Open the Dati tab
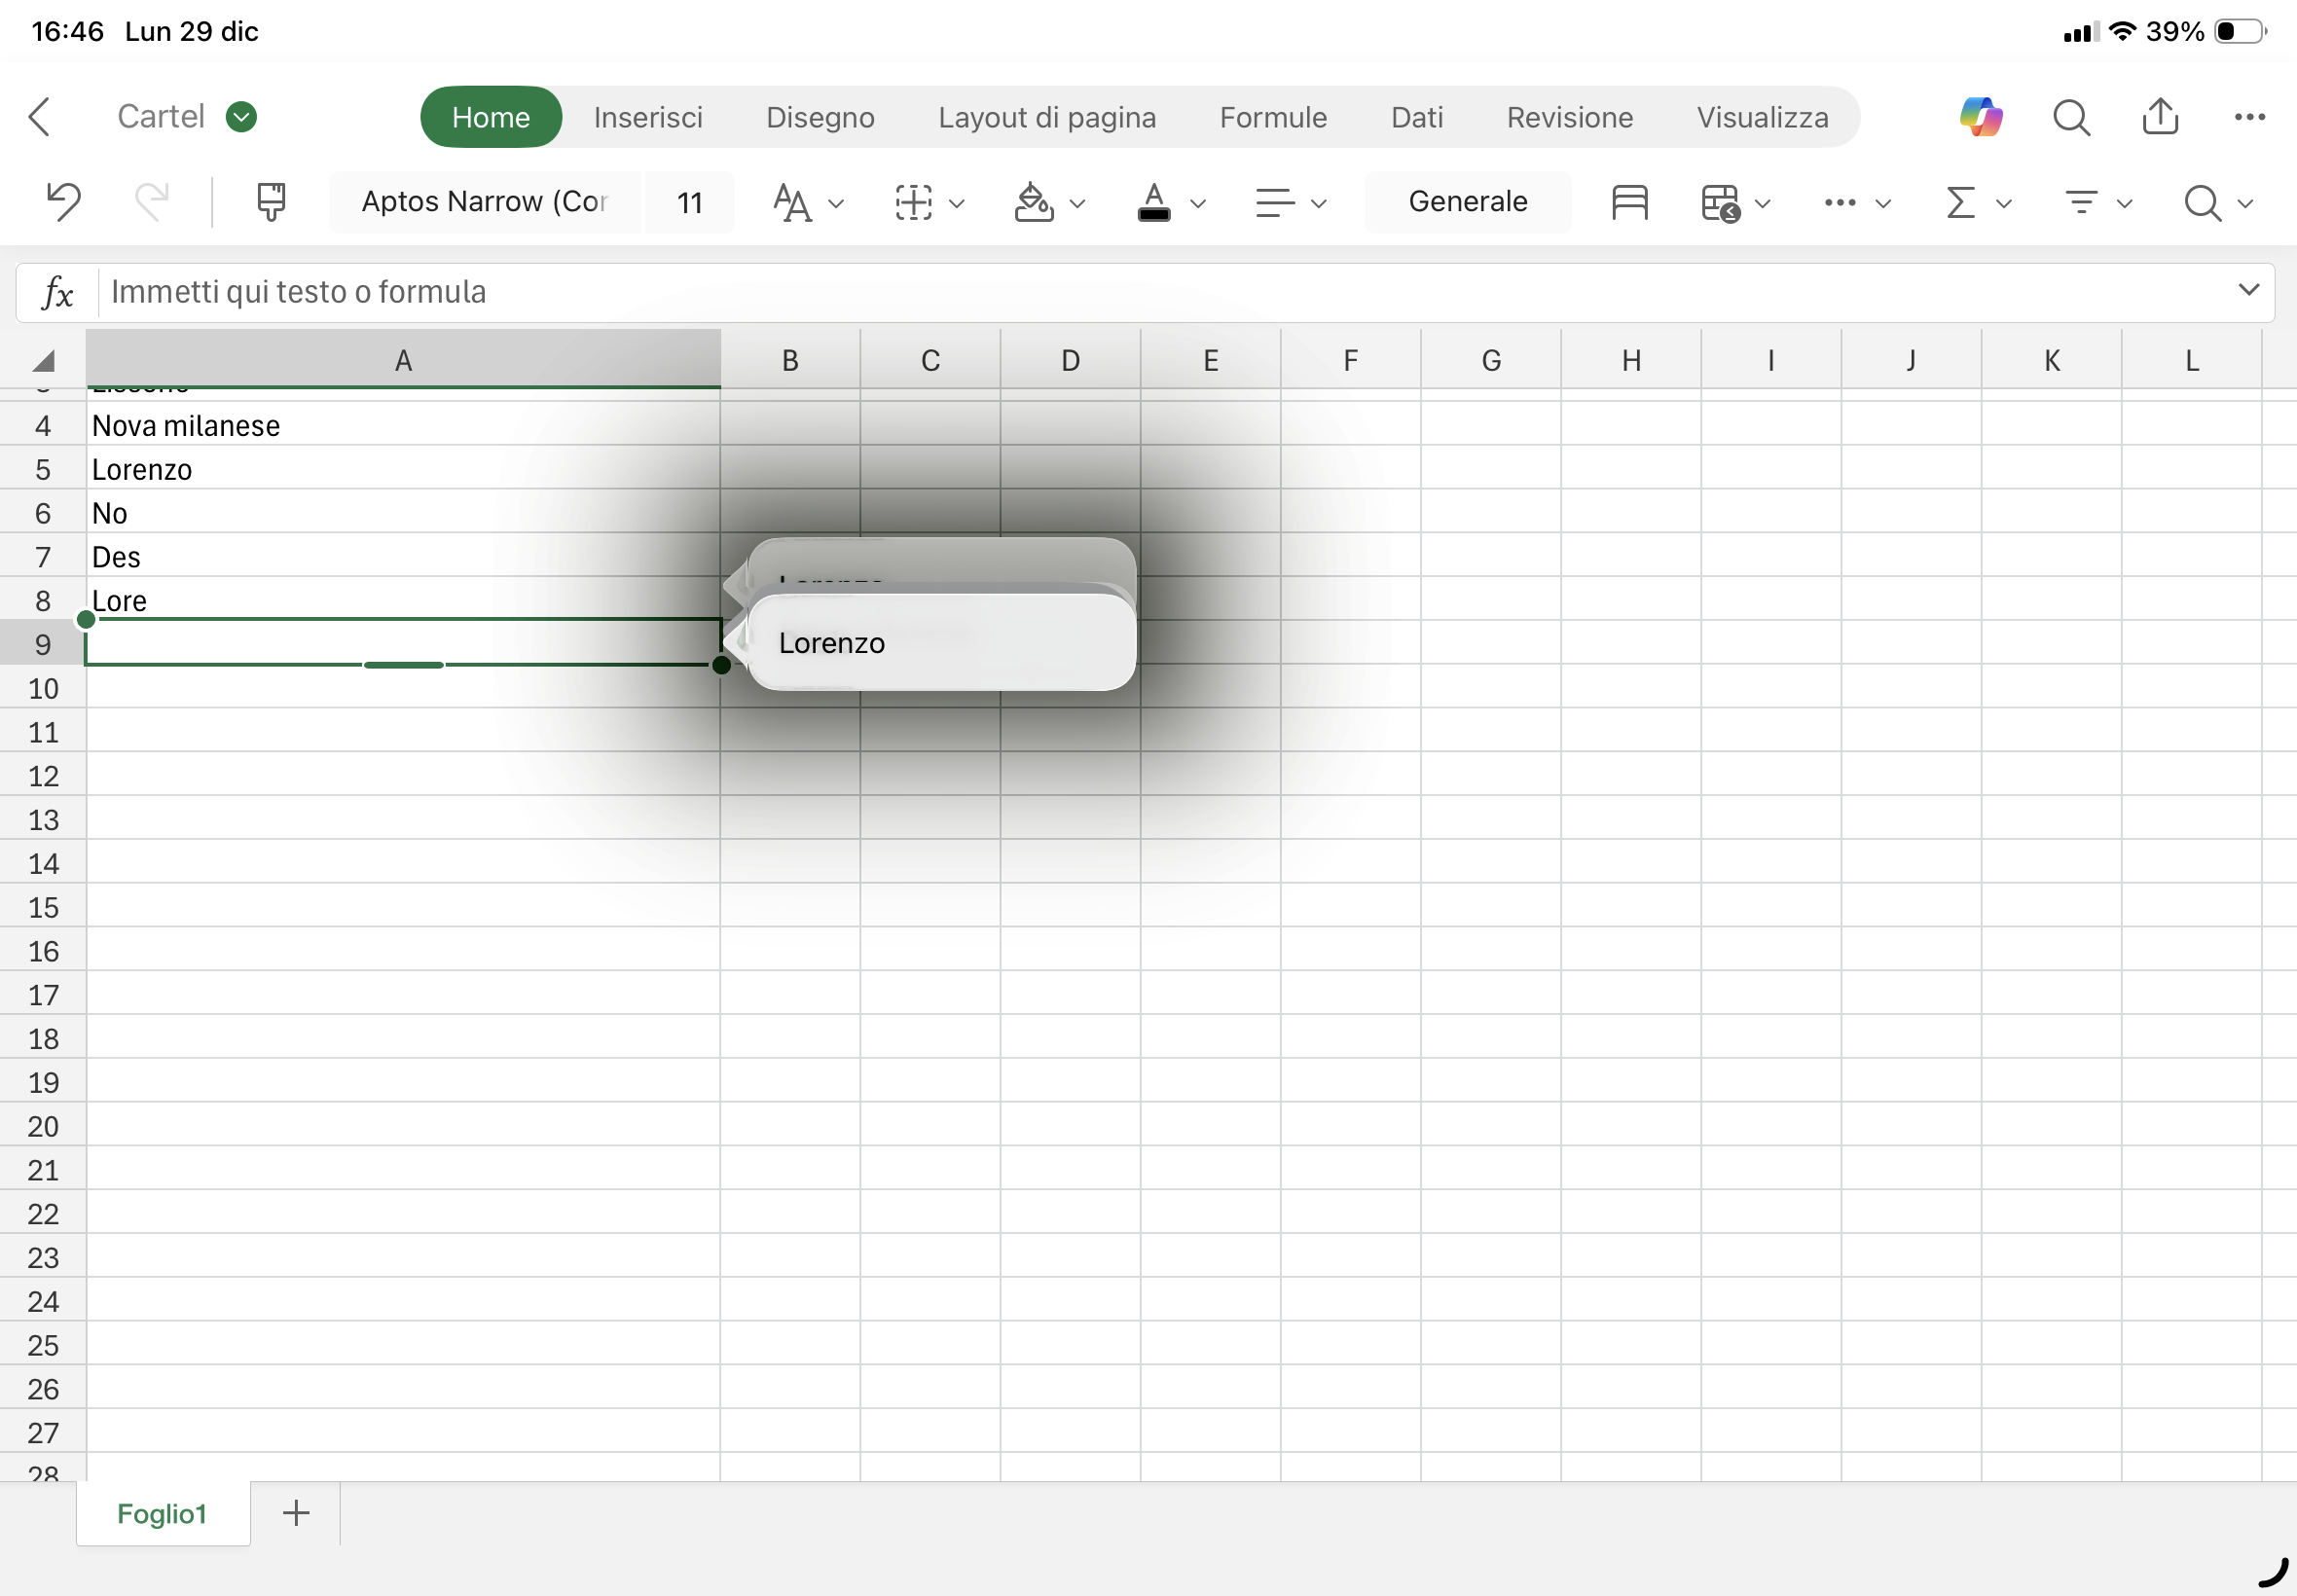This screenshot has height=1596, width=2297. (x=1417, y=117)
